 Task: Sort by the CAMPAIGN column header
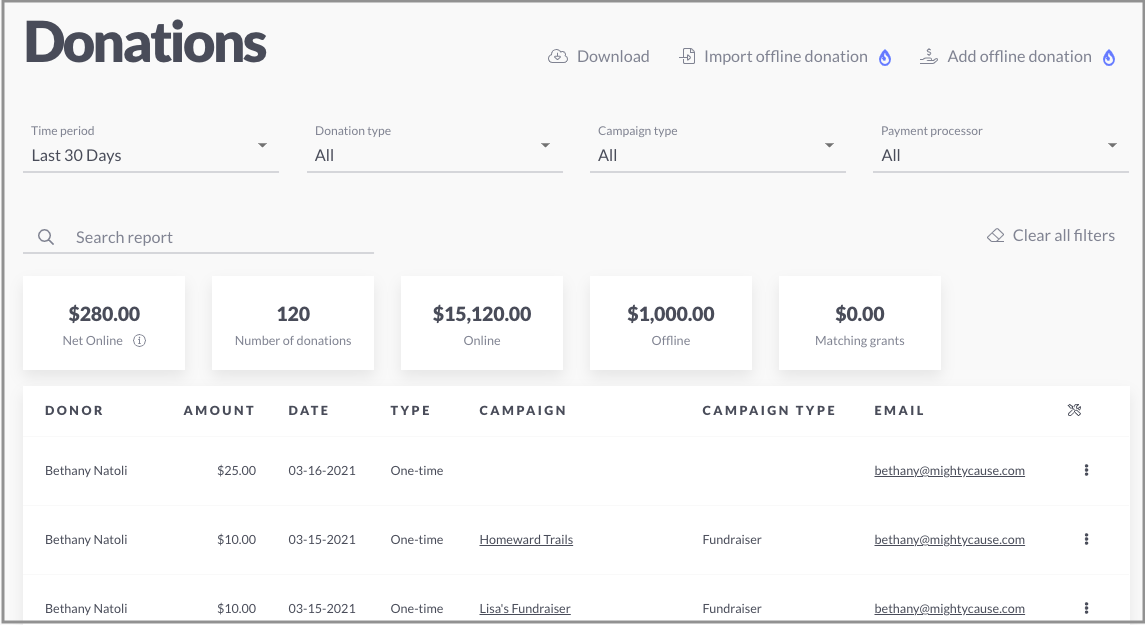click(523, 410)
